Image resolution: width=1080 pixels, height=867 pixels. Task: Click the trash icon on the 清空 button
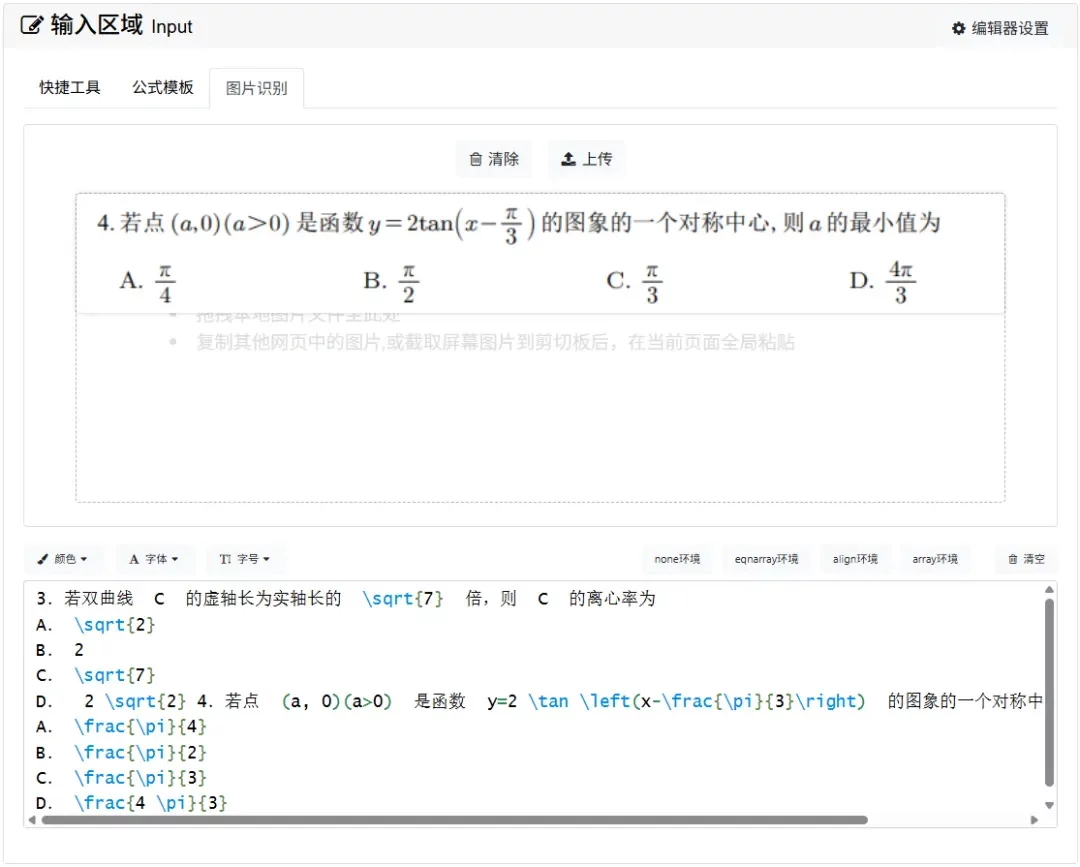click(x=1012, y=559)
